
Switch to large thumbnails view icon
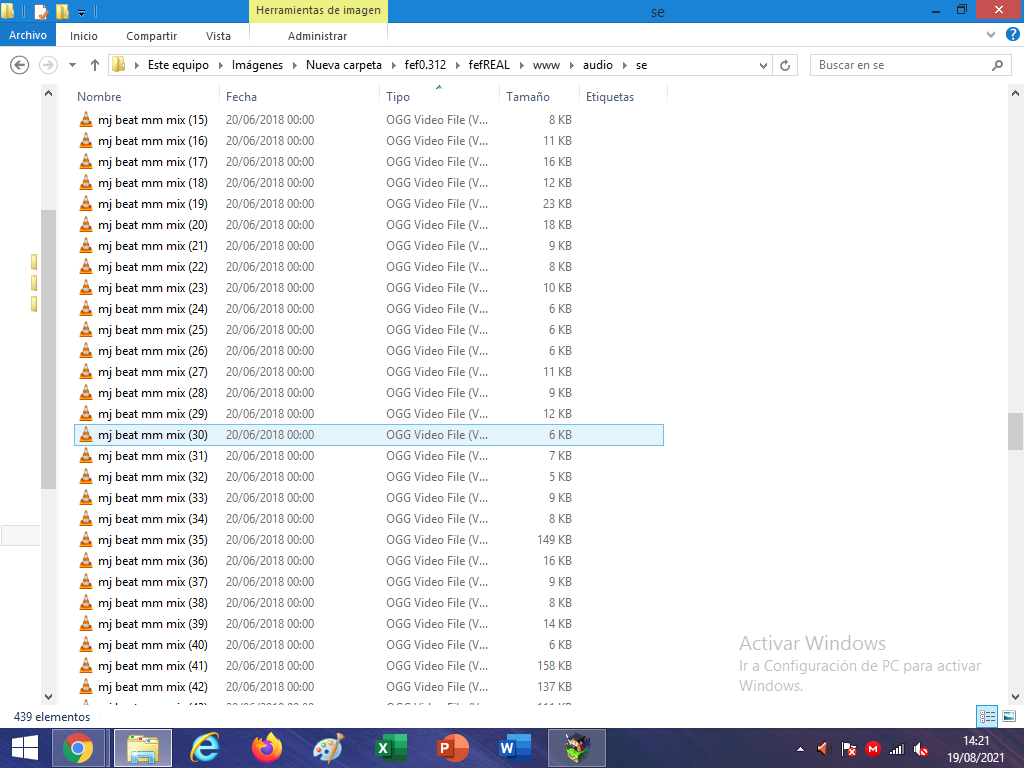(1008, 716)
